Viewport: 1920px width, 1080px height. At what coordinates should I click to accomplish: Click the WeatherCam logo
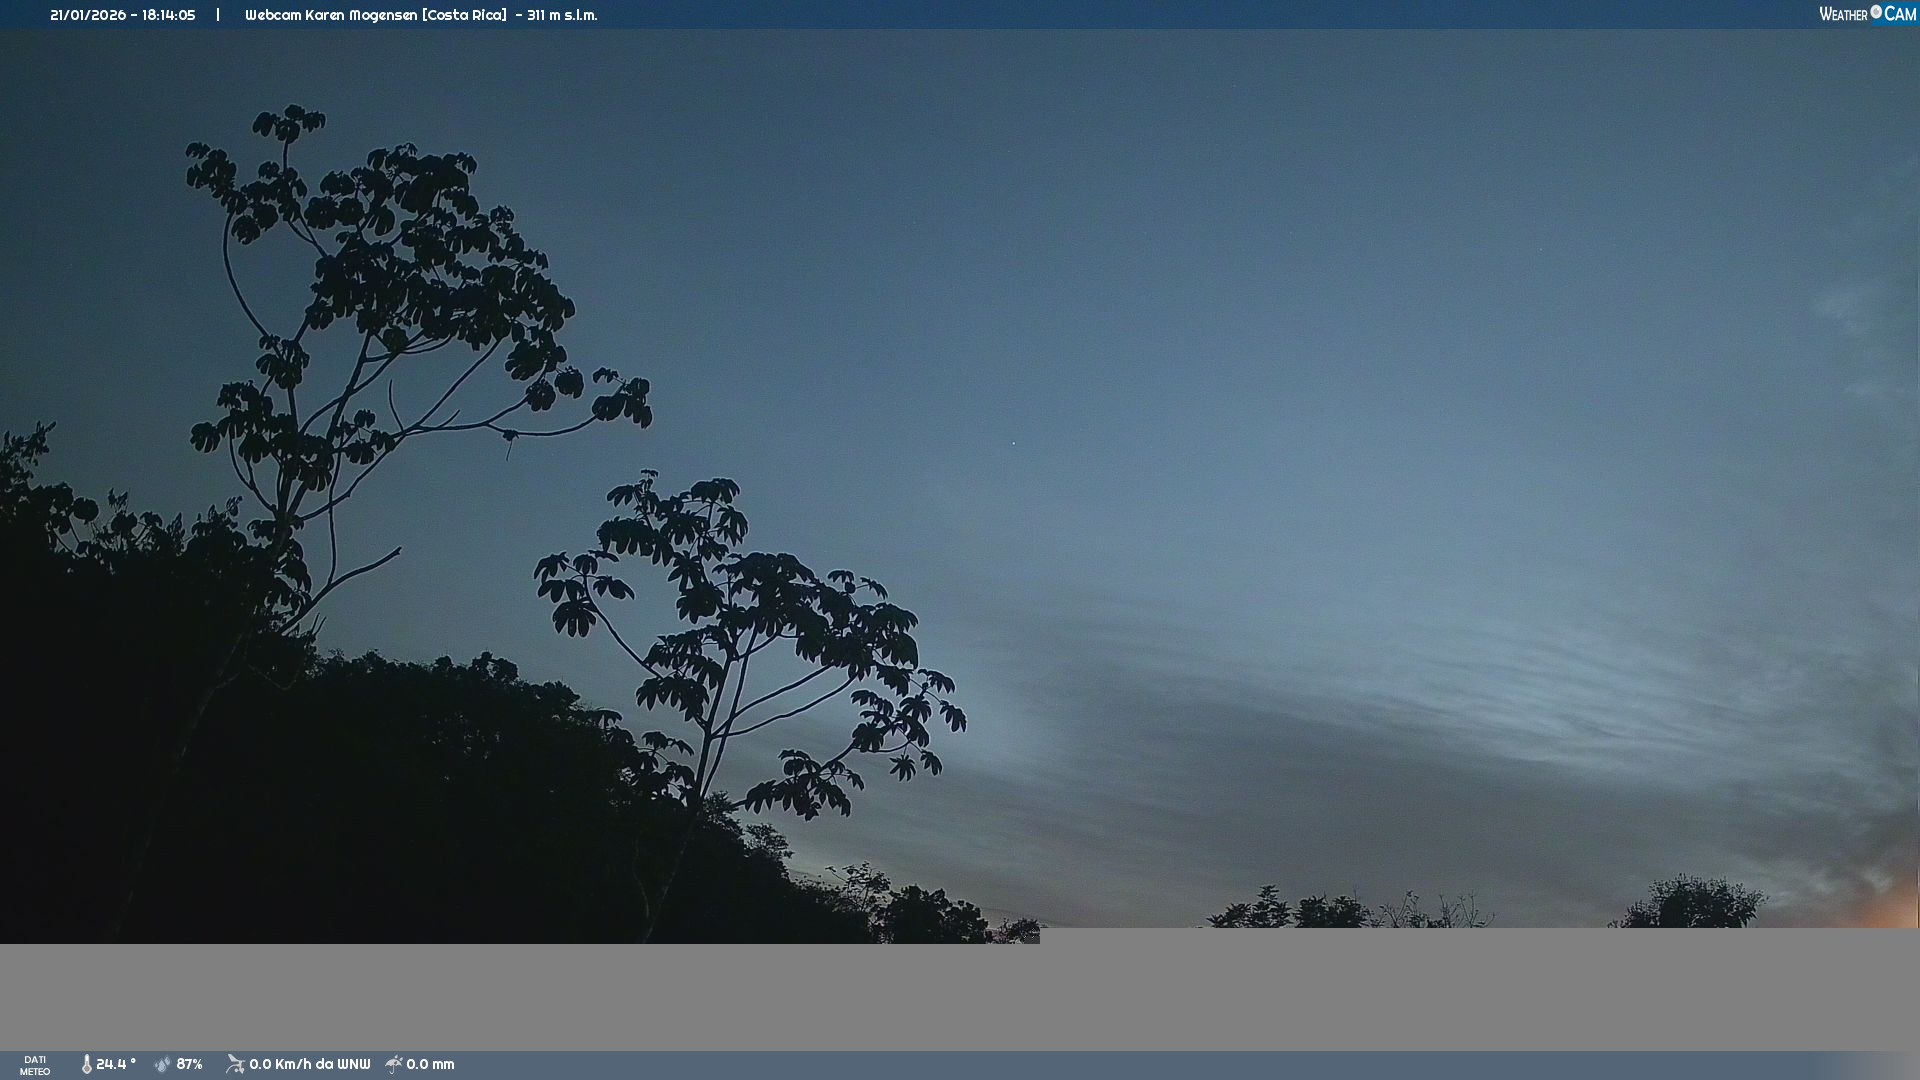(x=1867, y=14)
